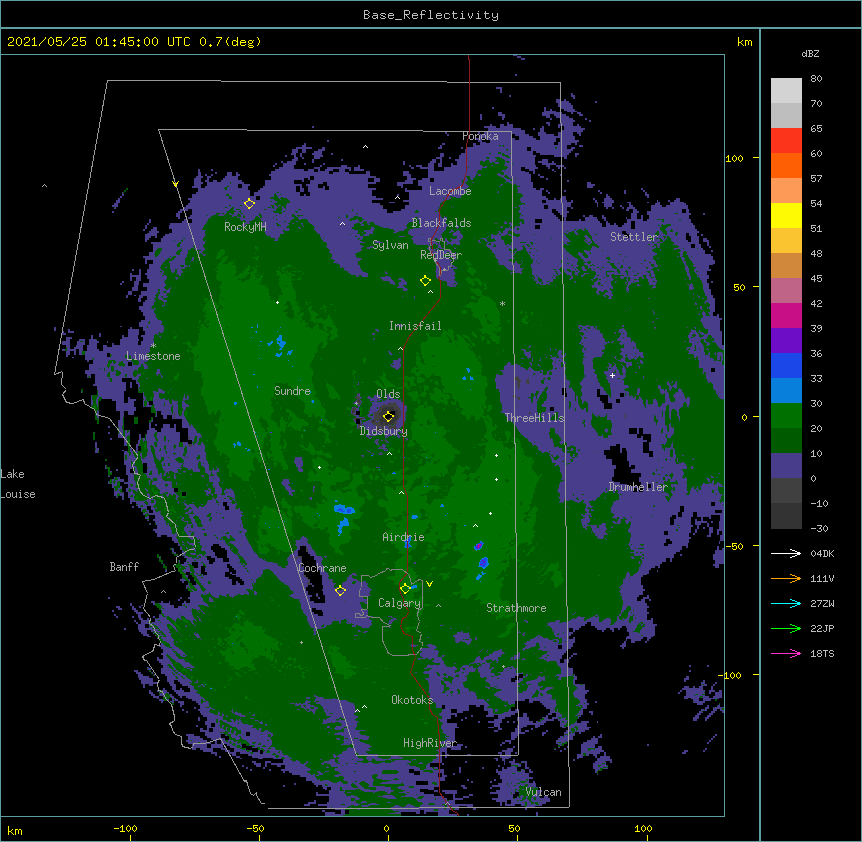
Task: Pick the dark green 10-20 dBZ swatch
Action: click(x=786, y=441)
